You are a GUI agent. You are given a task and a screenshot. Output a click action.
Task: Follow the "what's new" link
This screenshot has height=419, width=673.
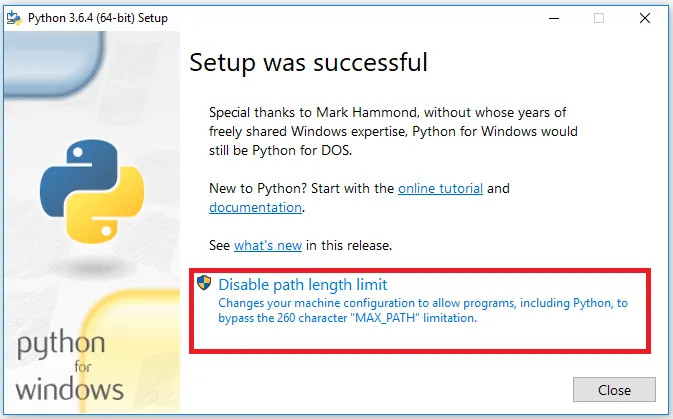(268, 245)
